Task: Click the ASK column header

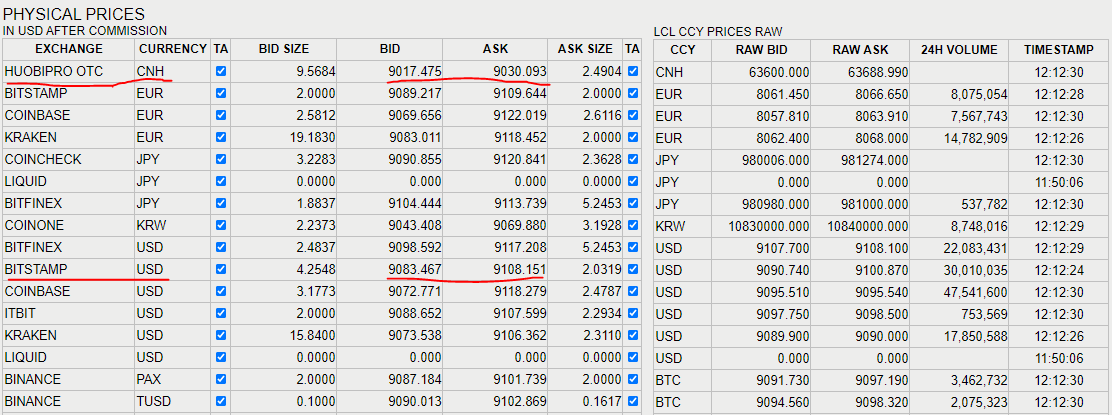Action: click(495, 49)
